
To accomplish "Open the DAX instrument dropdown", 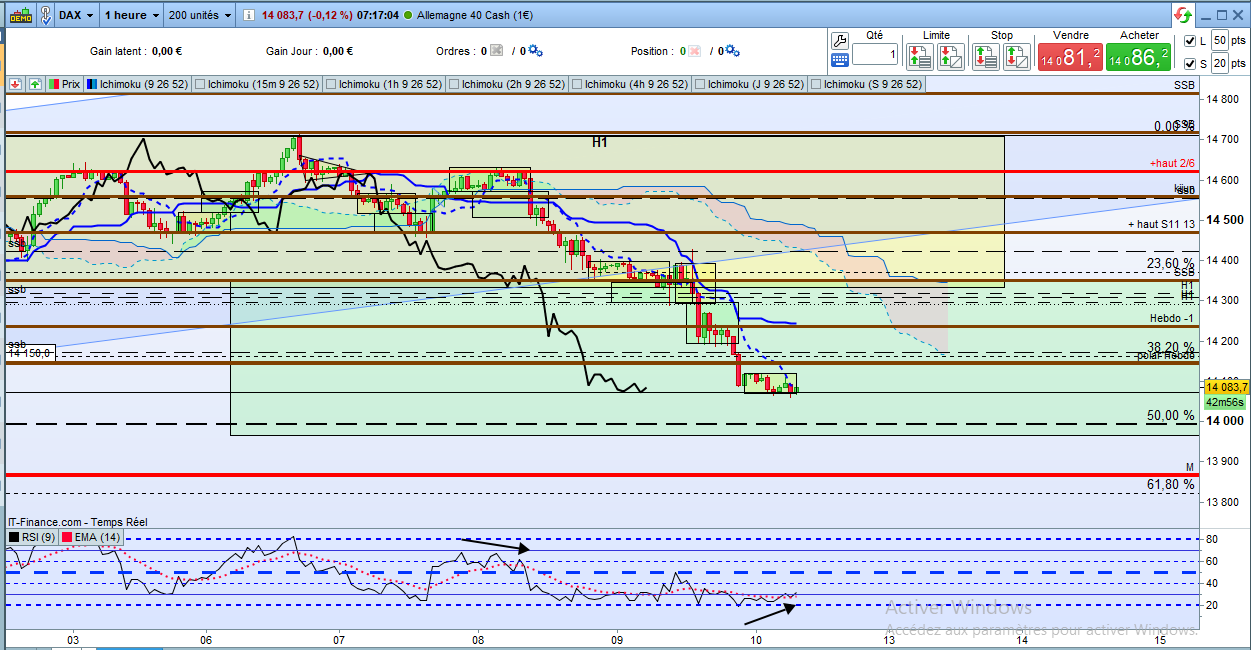I will tap(76, 15).
